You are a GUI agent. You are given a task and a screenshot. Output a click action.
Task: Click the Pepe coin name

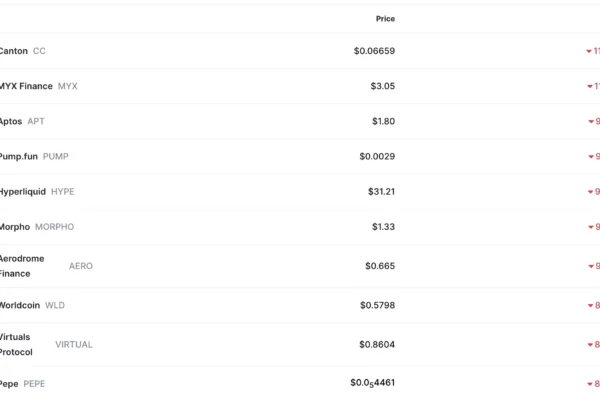click(x=9, y=383)
